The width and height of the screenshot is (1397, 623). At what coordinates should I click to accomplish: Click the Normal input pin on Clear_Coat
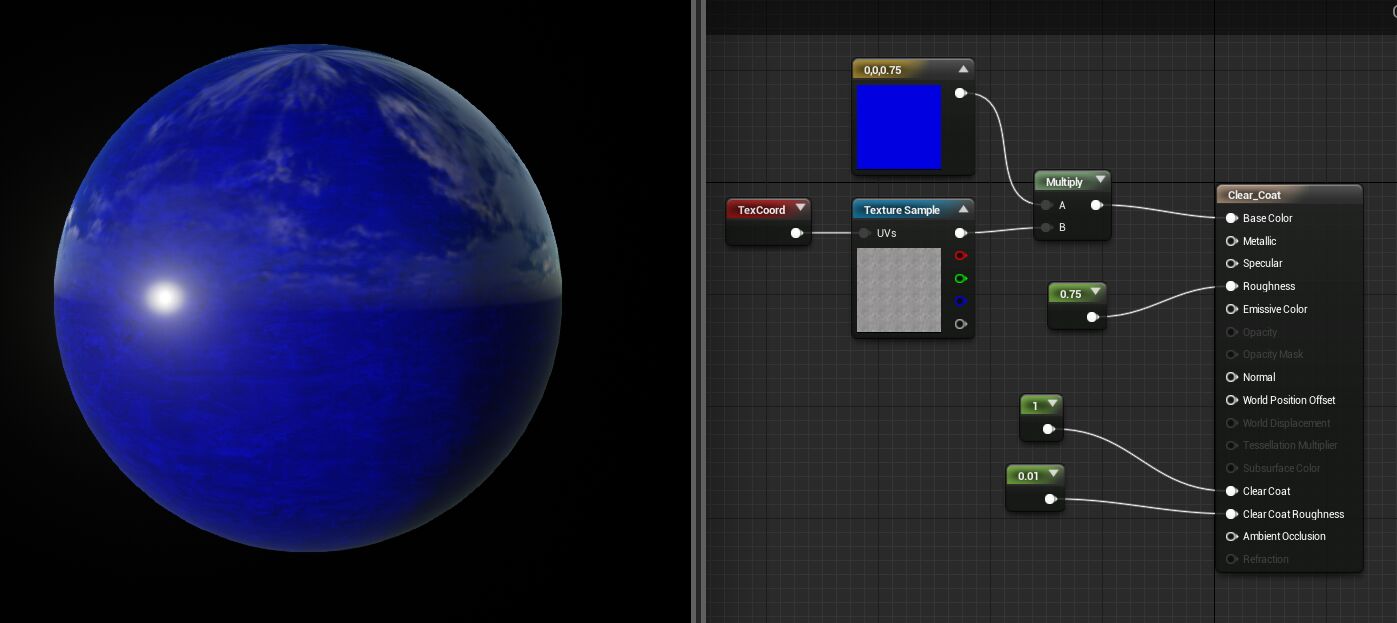coord(1231,377)
